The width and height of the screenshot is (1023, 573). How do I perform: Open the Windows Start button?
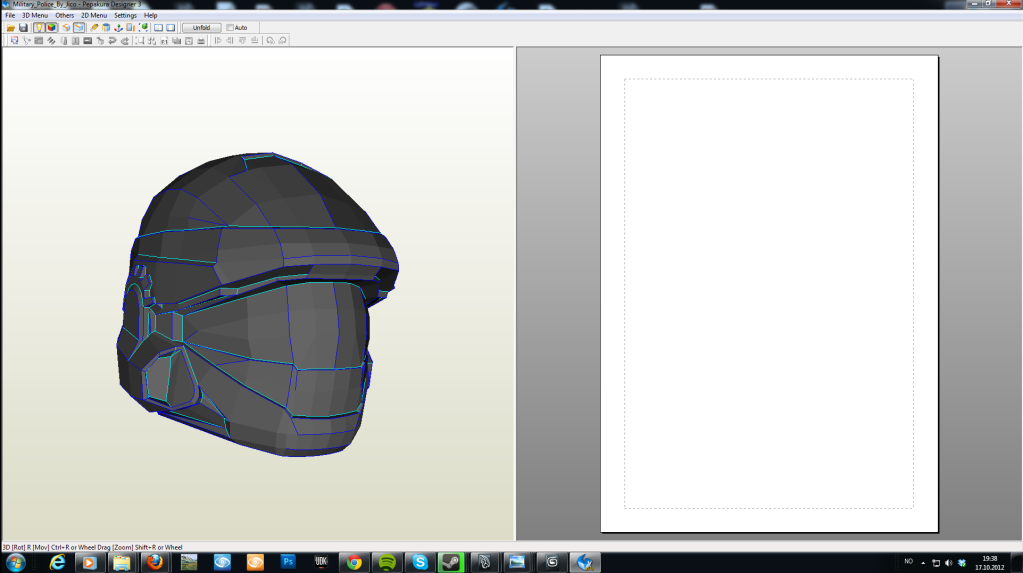[x=16, y=562]
